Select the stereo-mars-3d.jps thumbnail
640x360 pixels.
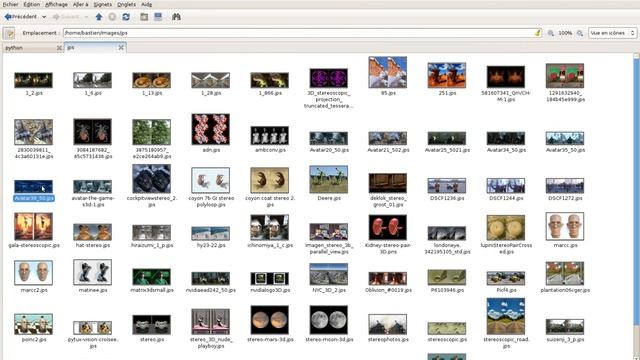(270, 320)
